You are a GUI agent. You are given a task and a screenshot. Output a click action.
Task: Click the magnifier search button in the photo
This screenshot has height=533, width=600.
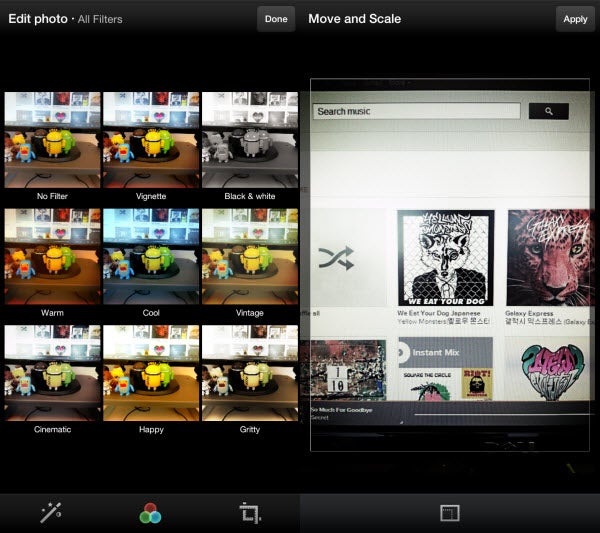click(549, 111)
